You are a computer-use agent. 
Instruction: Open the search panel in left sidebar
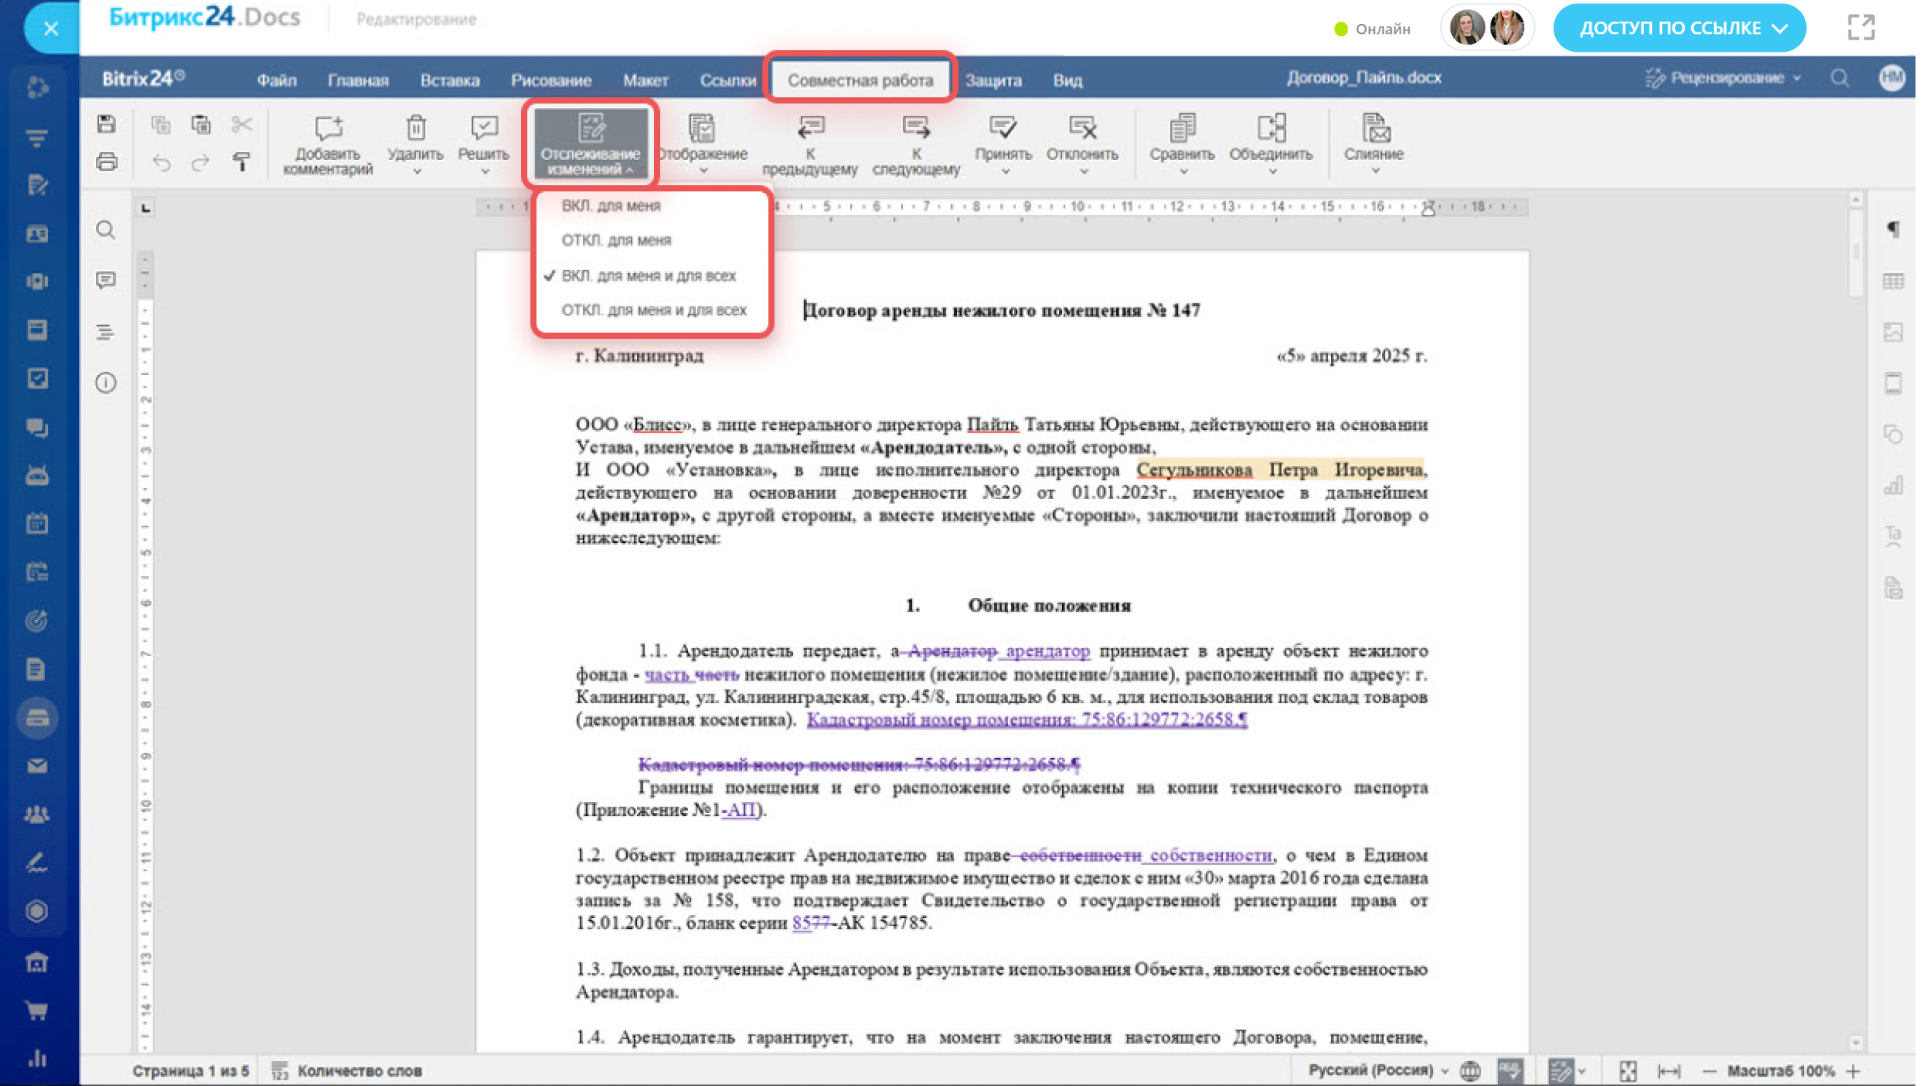point(106,231)
